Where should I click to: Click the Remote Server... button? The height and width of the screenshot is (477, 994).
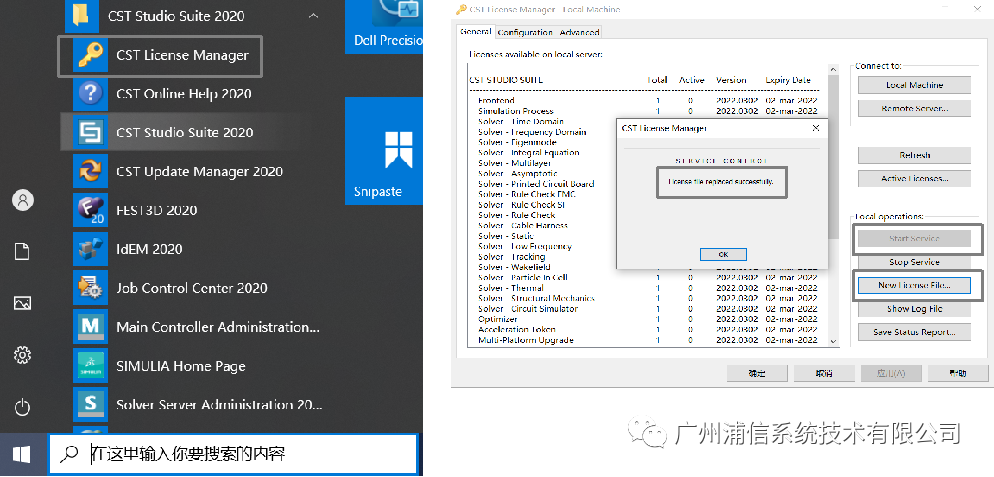[914, 108]
